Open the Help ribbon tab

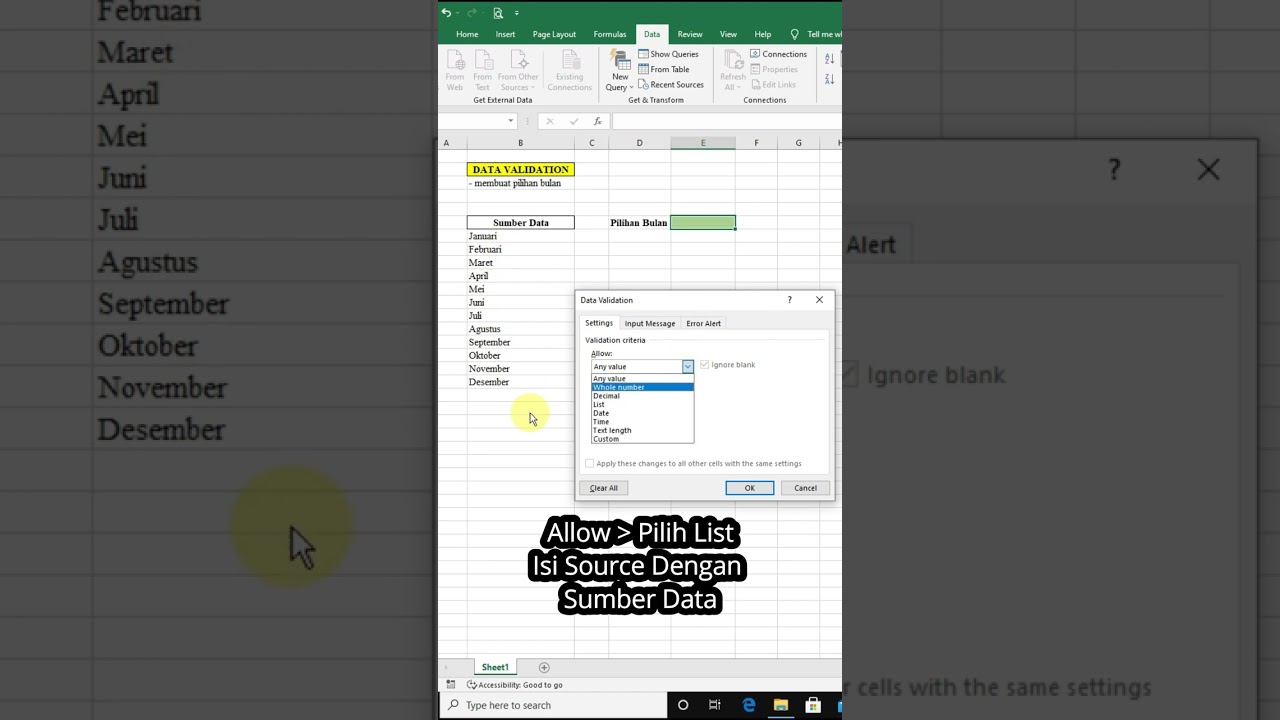(763, 34)
